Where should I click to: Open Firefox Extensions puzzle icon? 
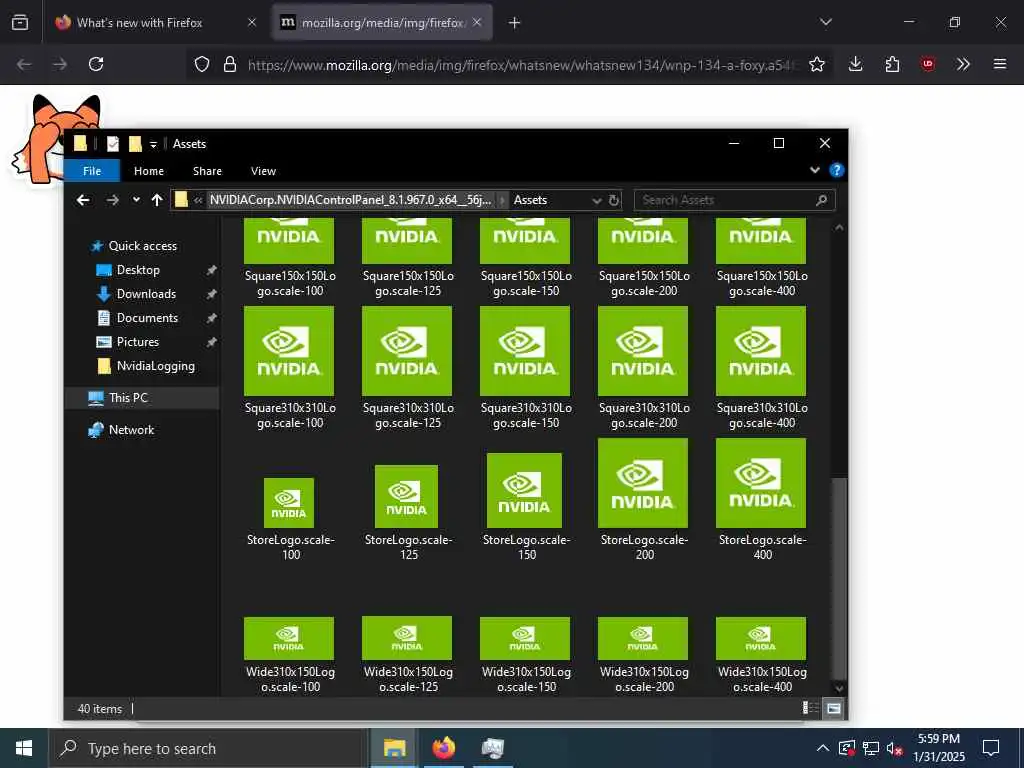pos(892,64)
